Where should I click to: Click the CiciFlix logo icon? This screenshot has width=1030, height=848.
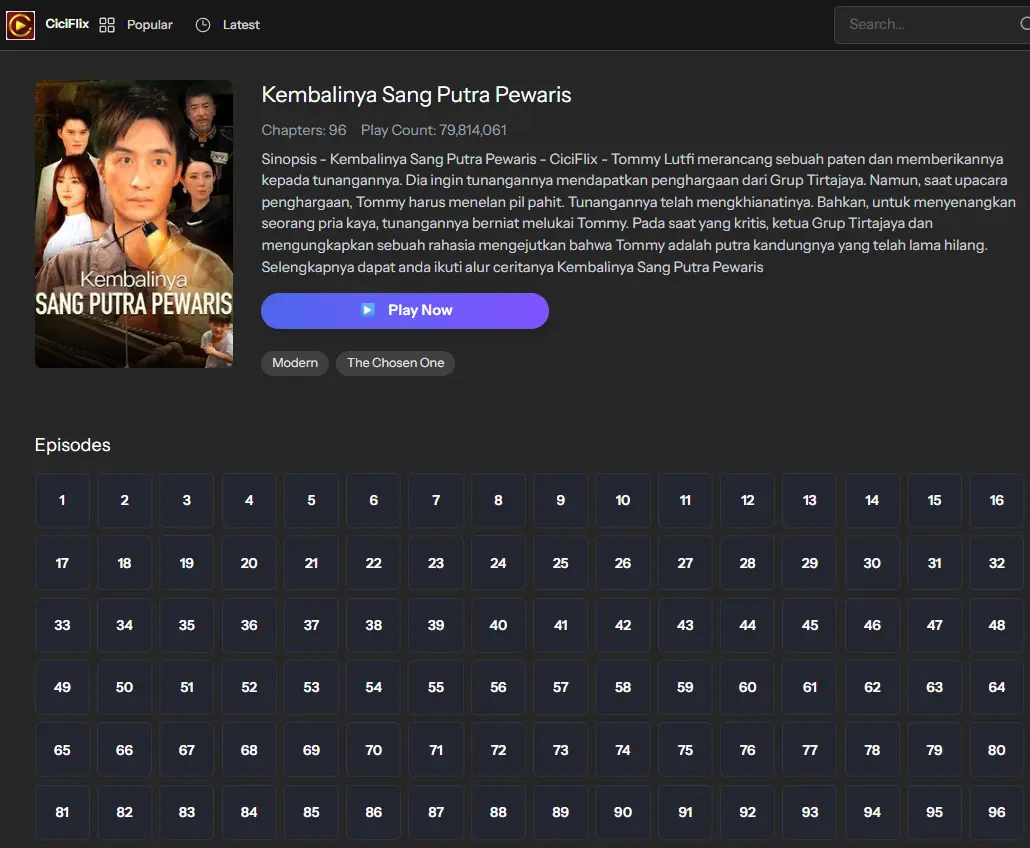coord(20,24)
